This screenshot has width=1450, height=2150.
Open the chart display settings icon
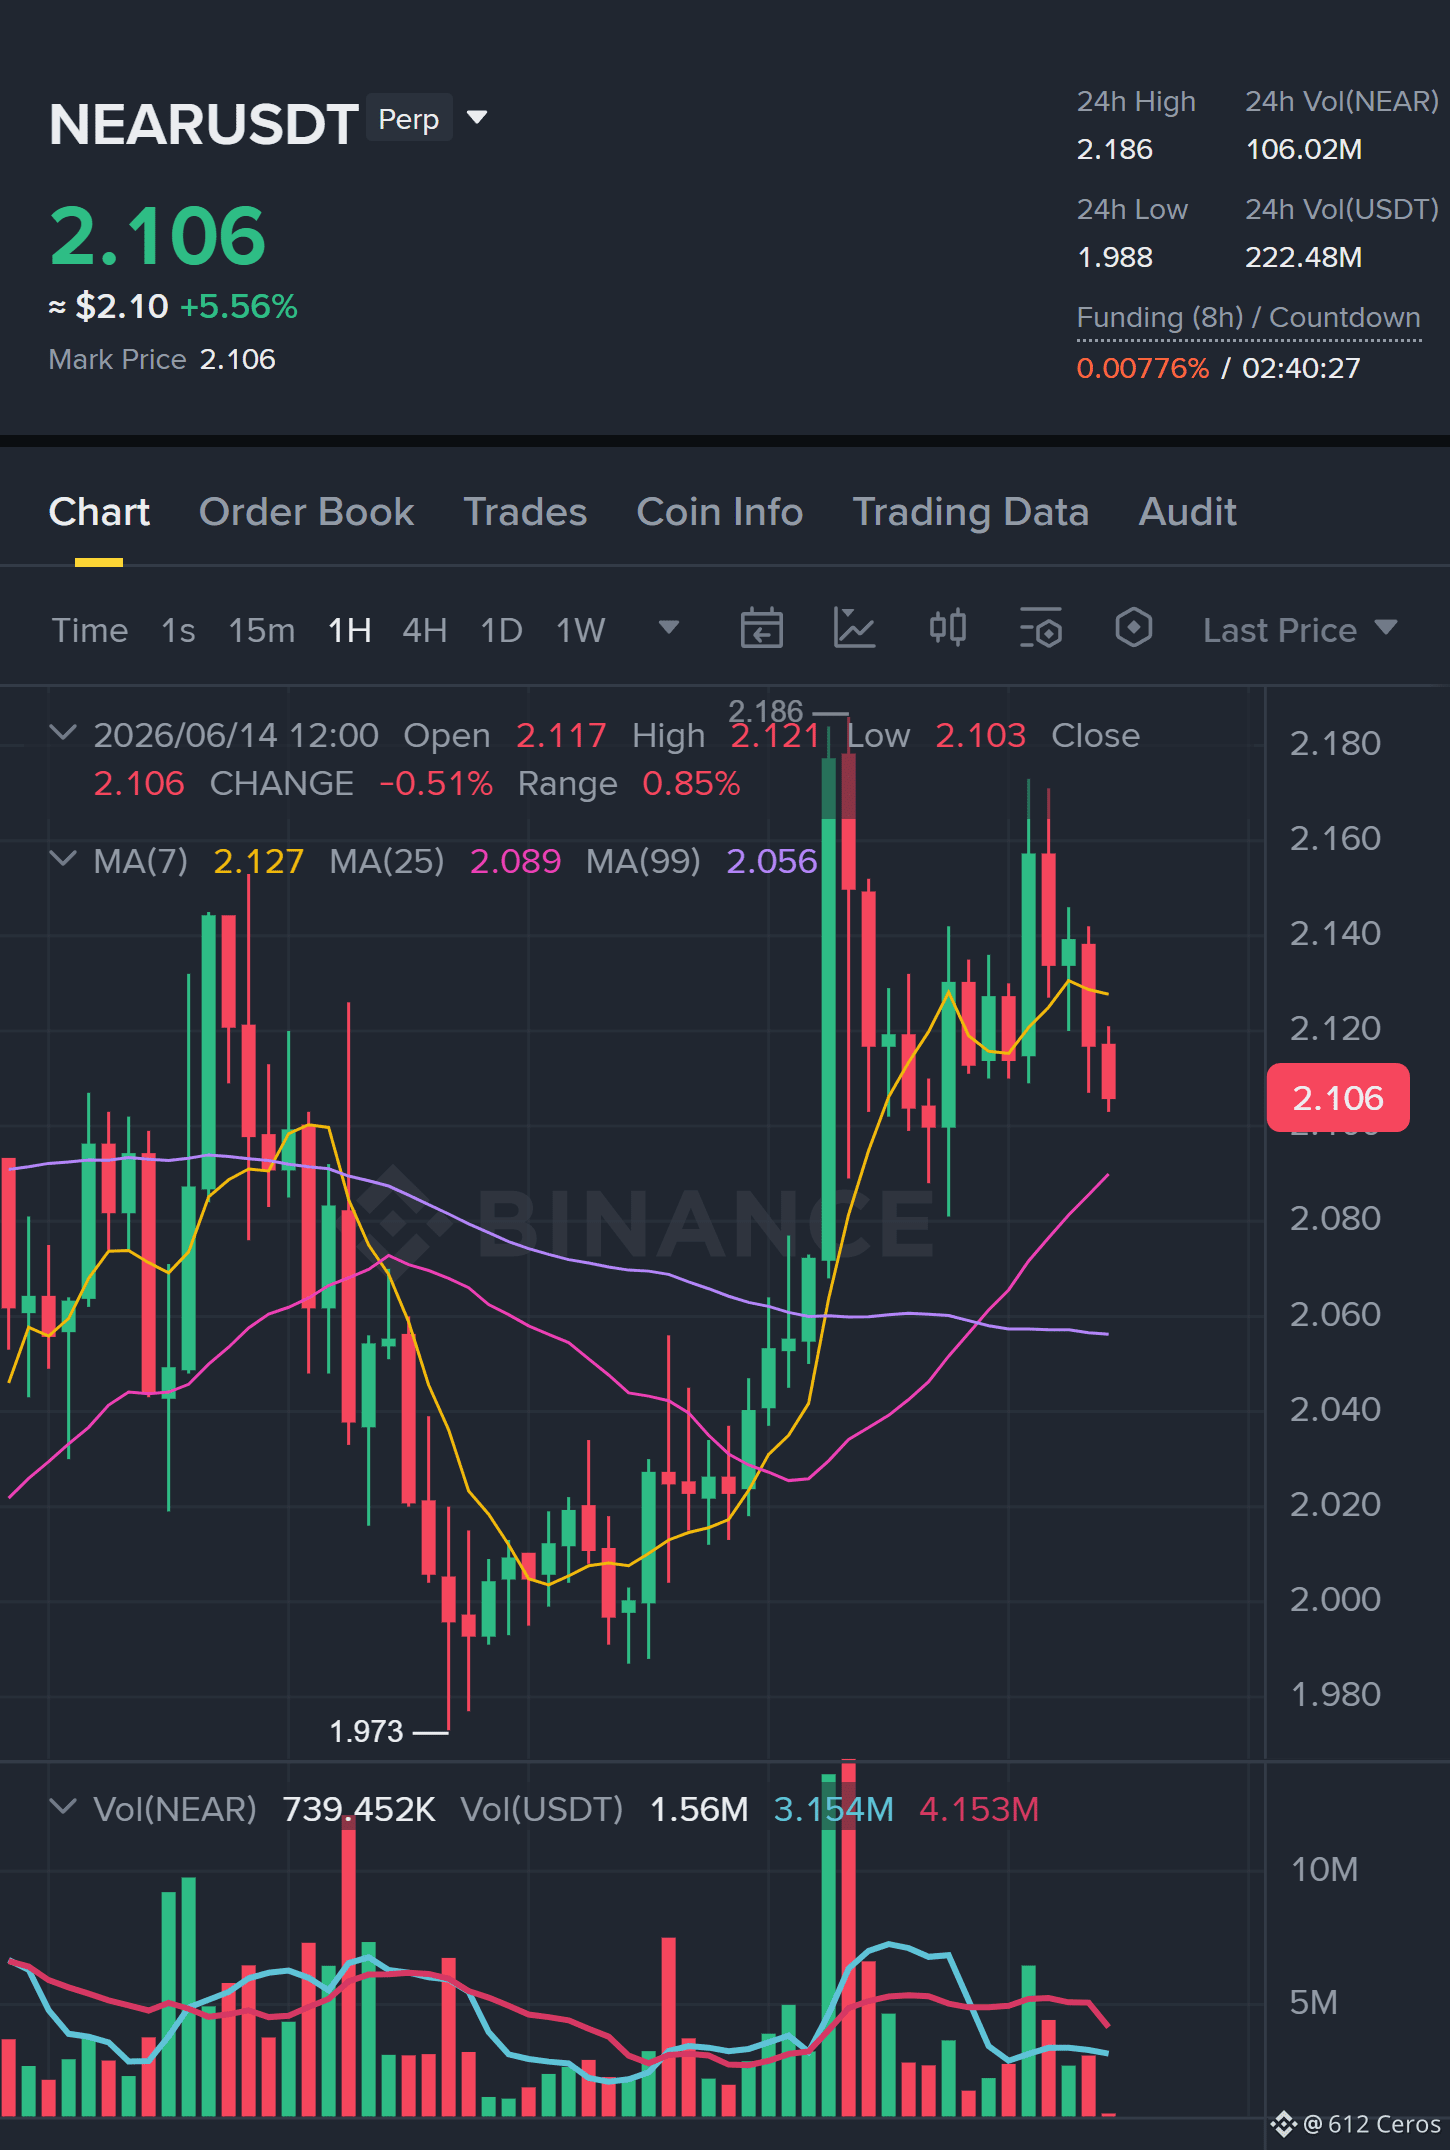1040,629
